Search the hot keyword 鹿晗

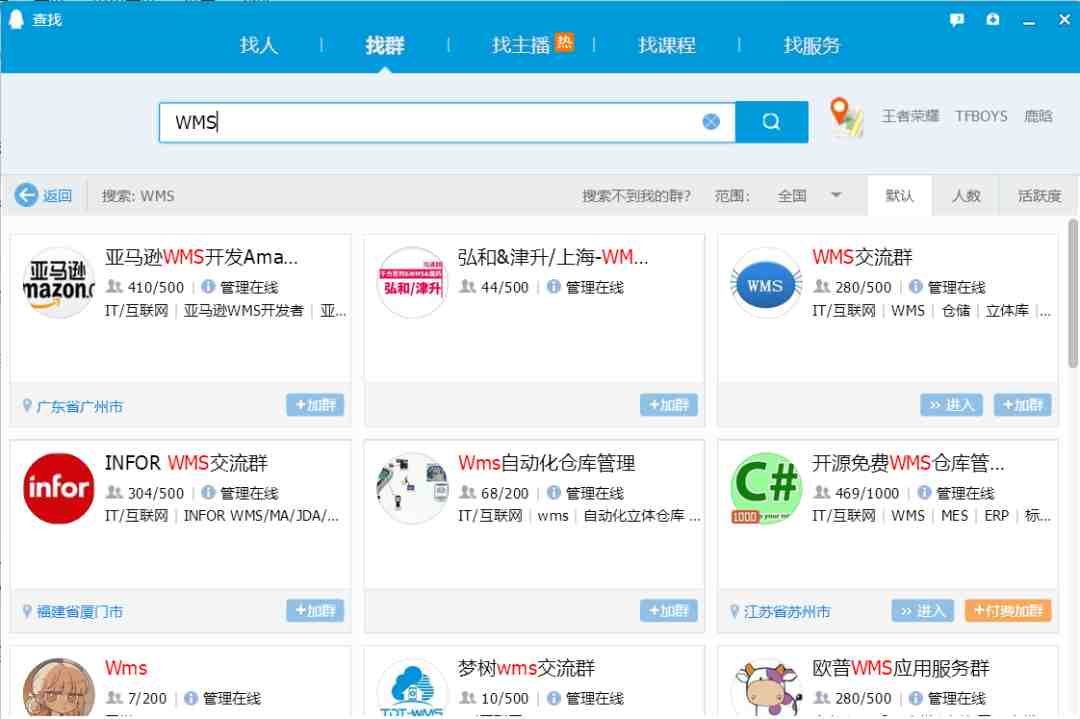(x=1038, y=116)
